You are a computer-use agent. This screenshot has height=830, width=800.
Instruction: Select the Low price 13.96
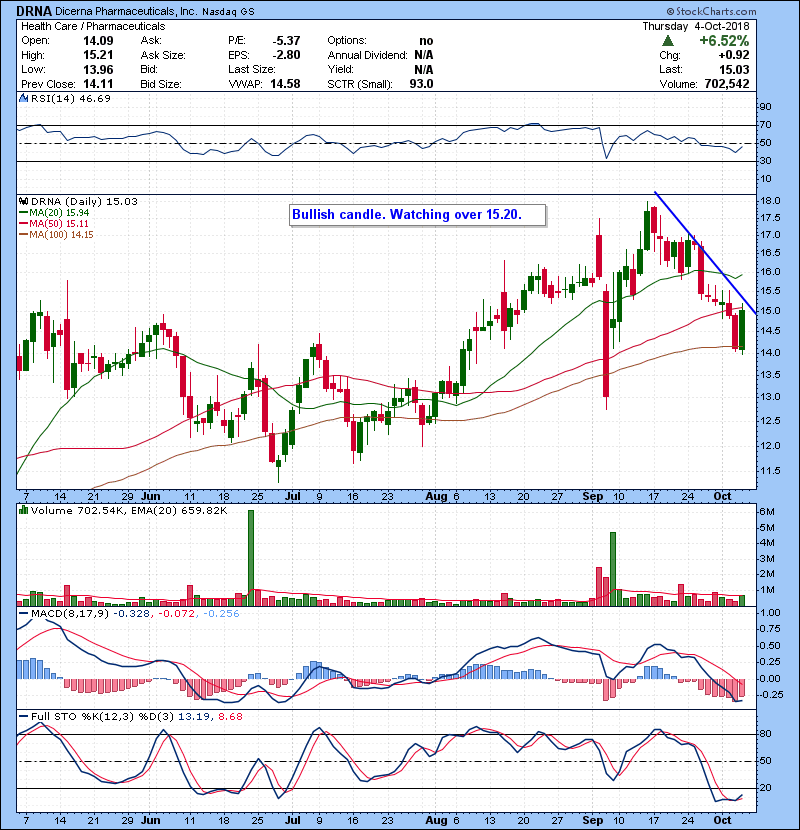coord(98,69)
